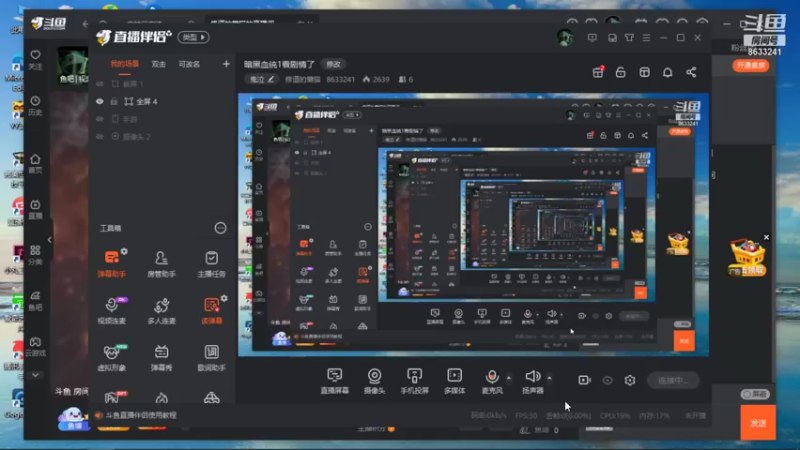Collapse the left panel arrow
The height and width of the screenshot is (450, 800).
(x=49, y=240)
